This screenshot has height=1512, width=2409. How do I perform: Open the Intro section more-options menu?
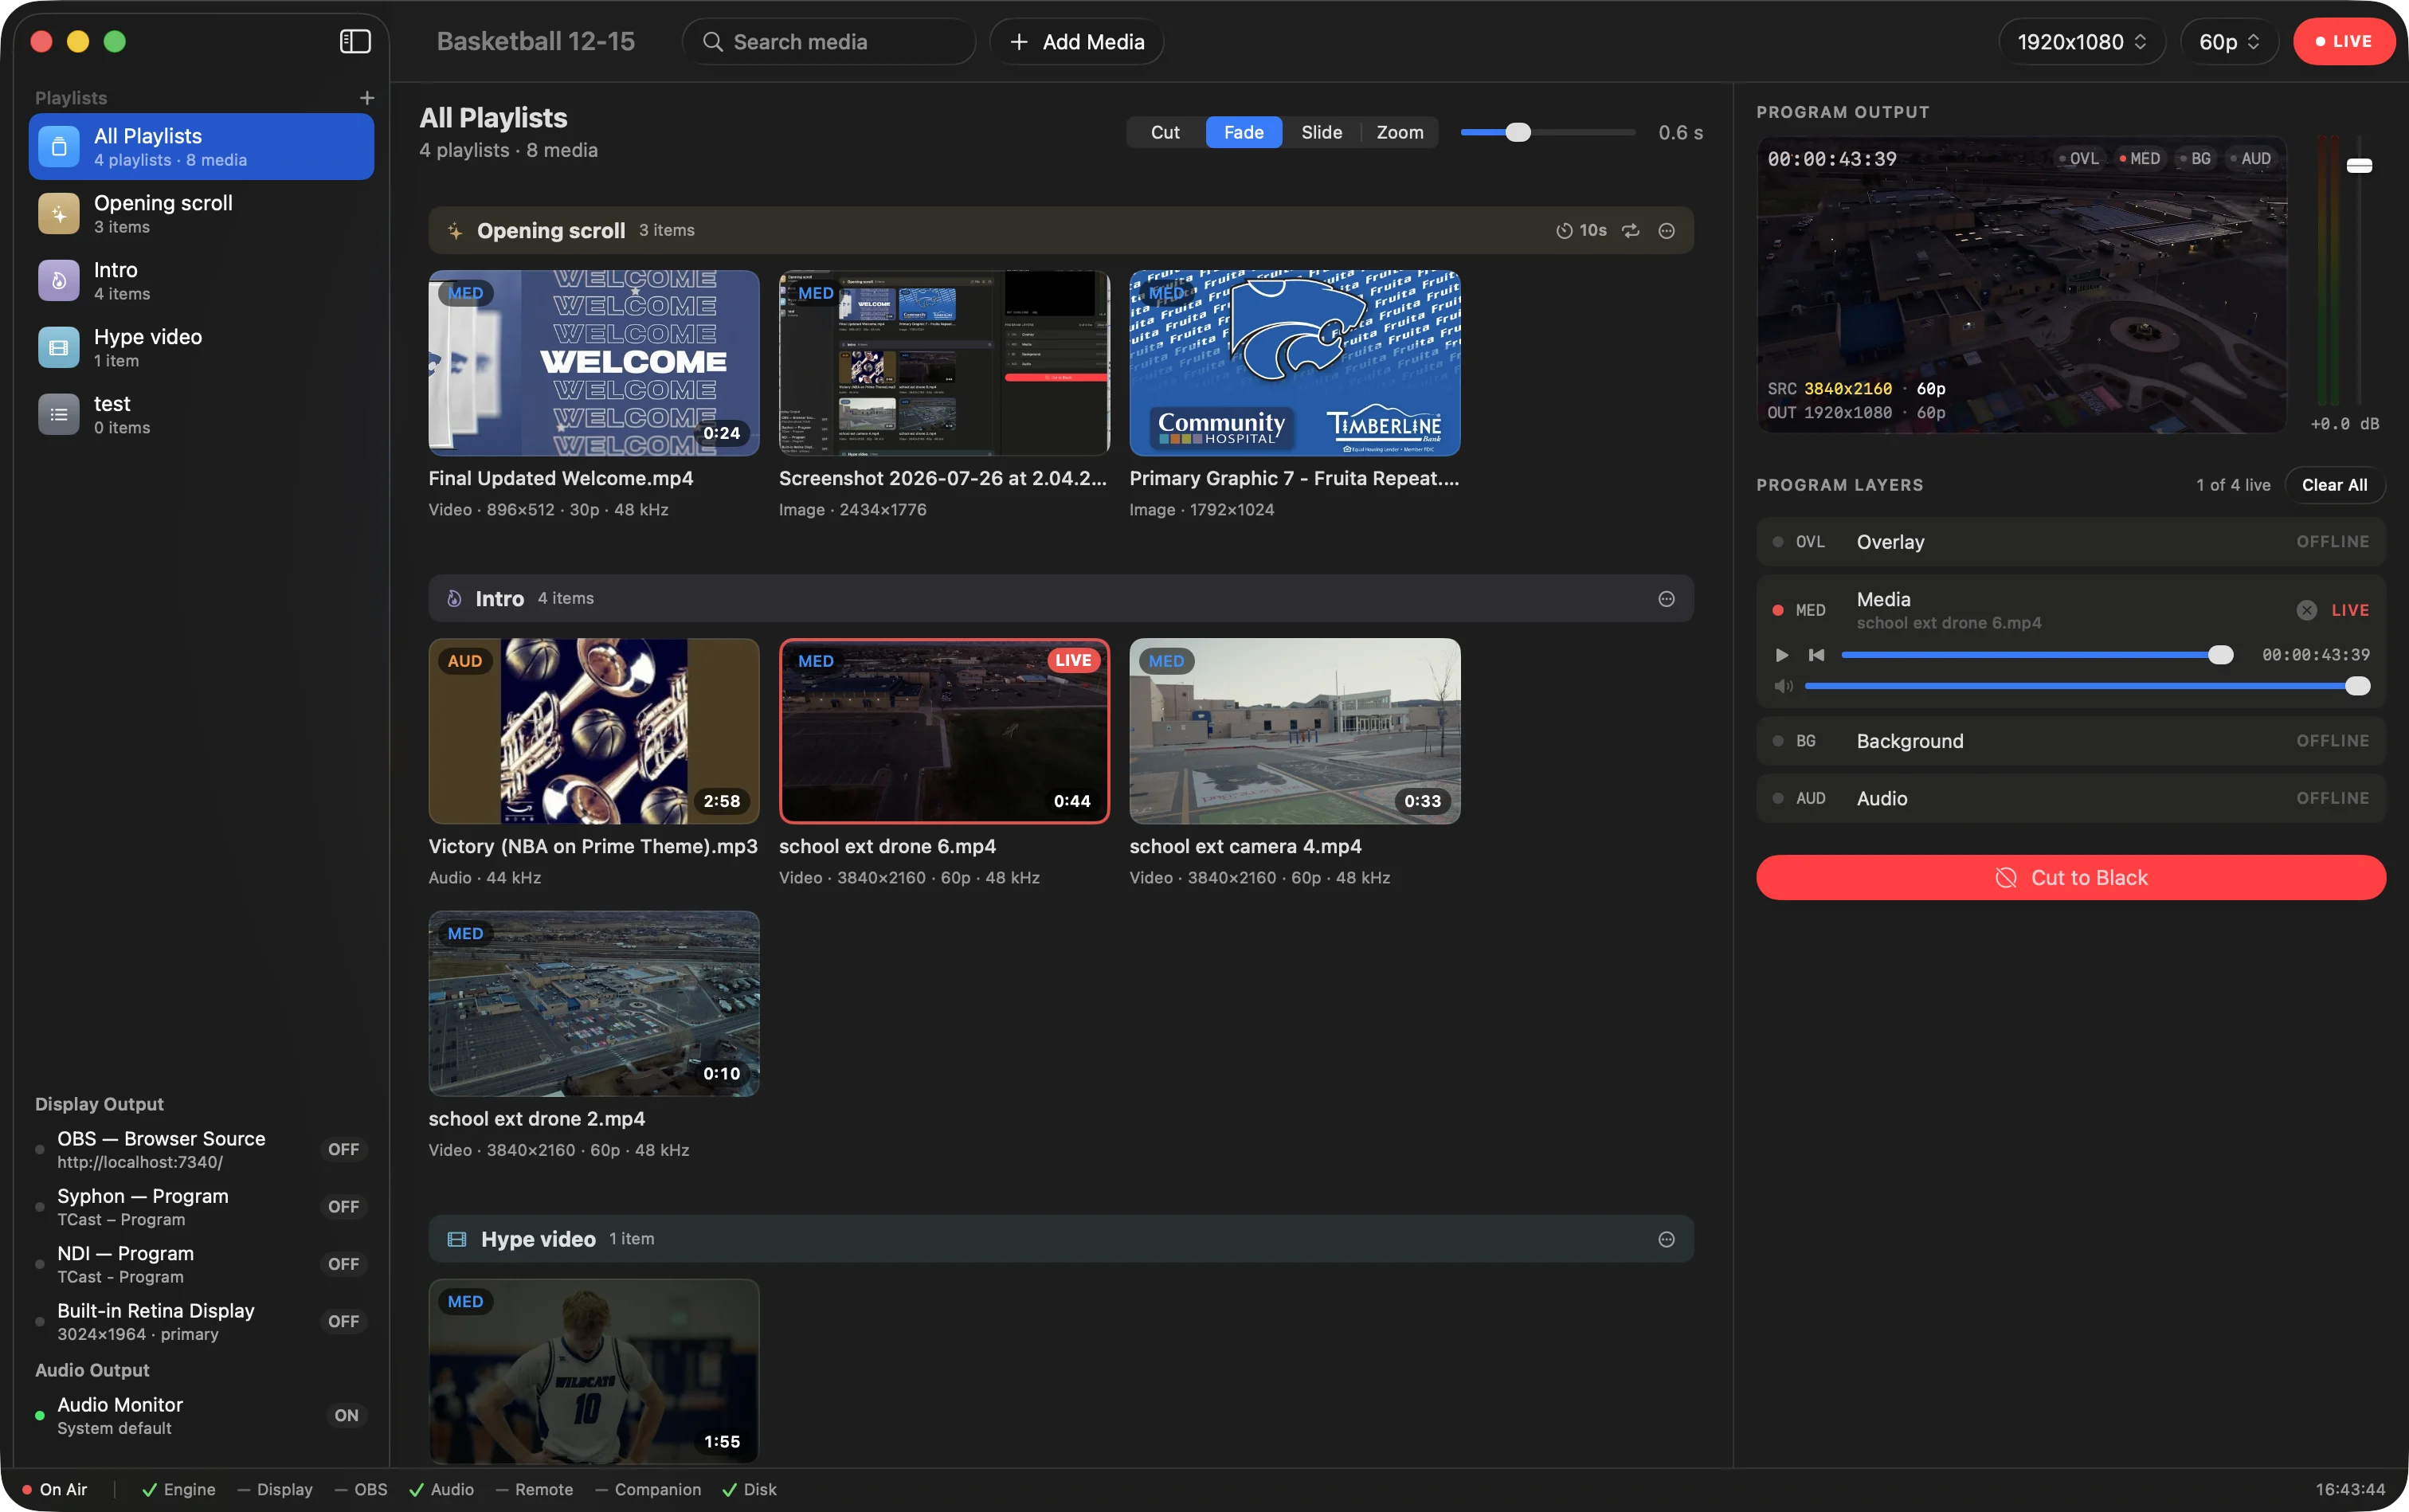point(1666,599)
